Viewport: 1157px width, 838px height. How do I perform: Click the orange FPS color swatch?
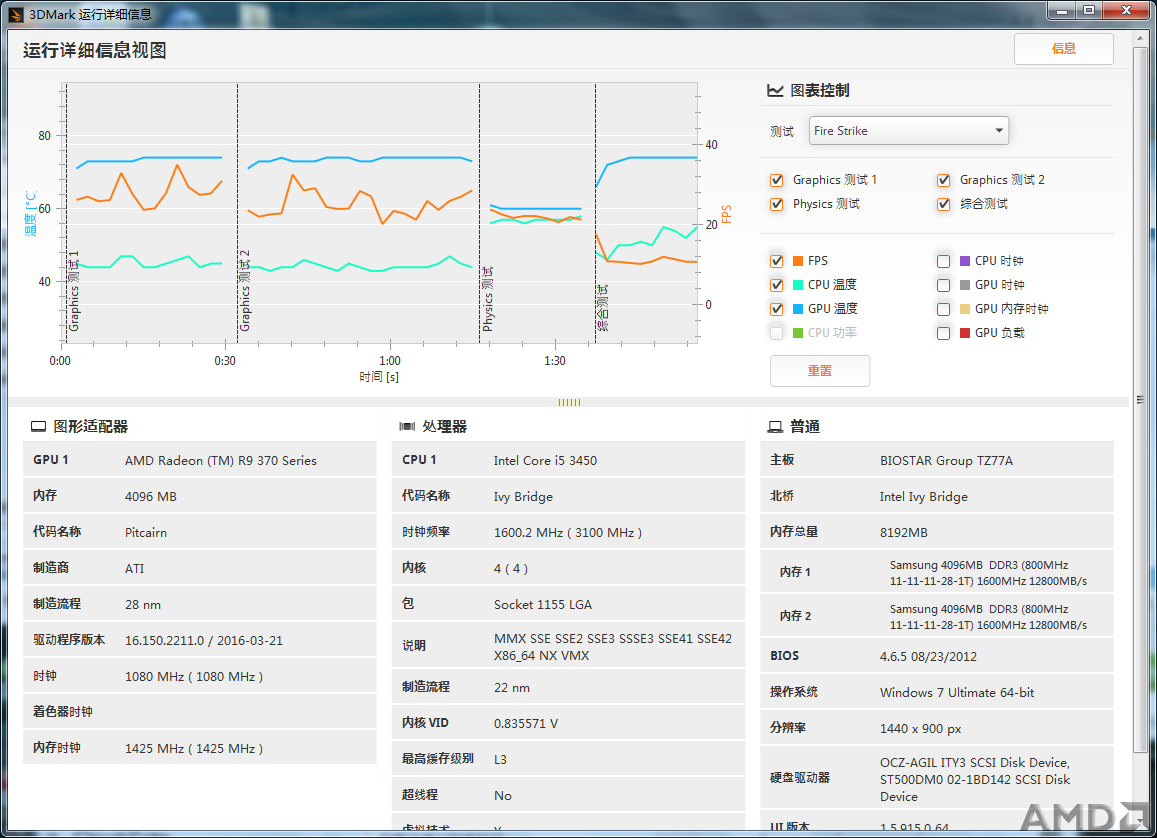(x=798, y=261)
